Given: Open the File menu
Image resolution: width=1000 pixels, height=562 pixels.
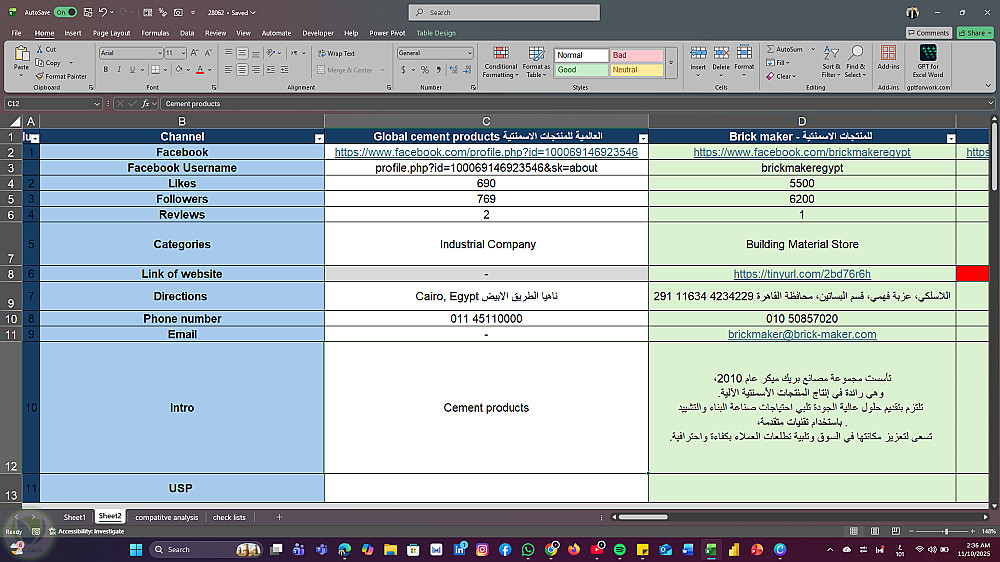Looking at the screenshot, I should pos(17,33).
